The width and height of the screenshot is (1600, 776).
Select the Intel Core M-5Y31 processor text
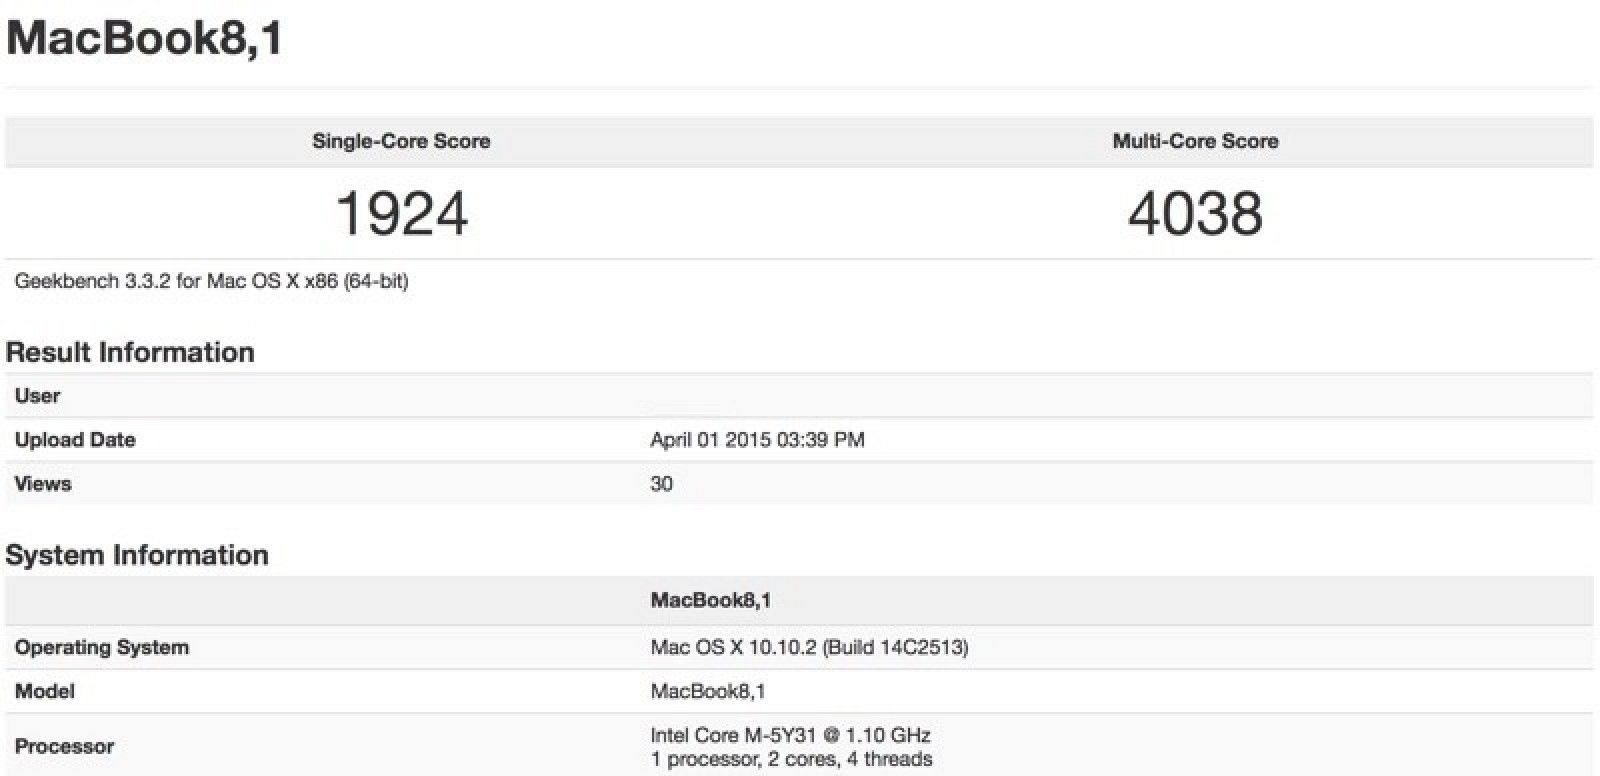click(x=790, y=735)
